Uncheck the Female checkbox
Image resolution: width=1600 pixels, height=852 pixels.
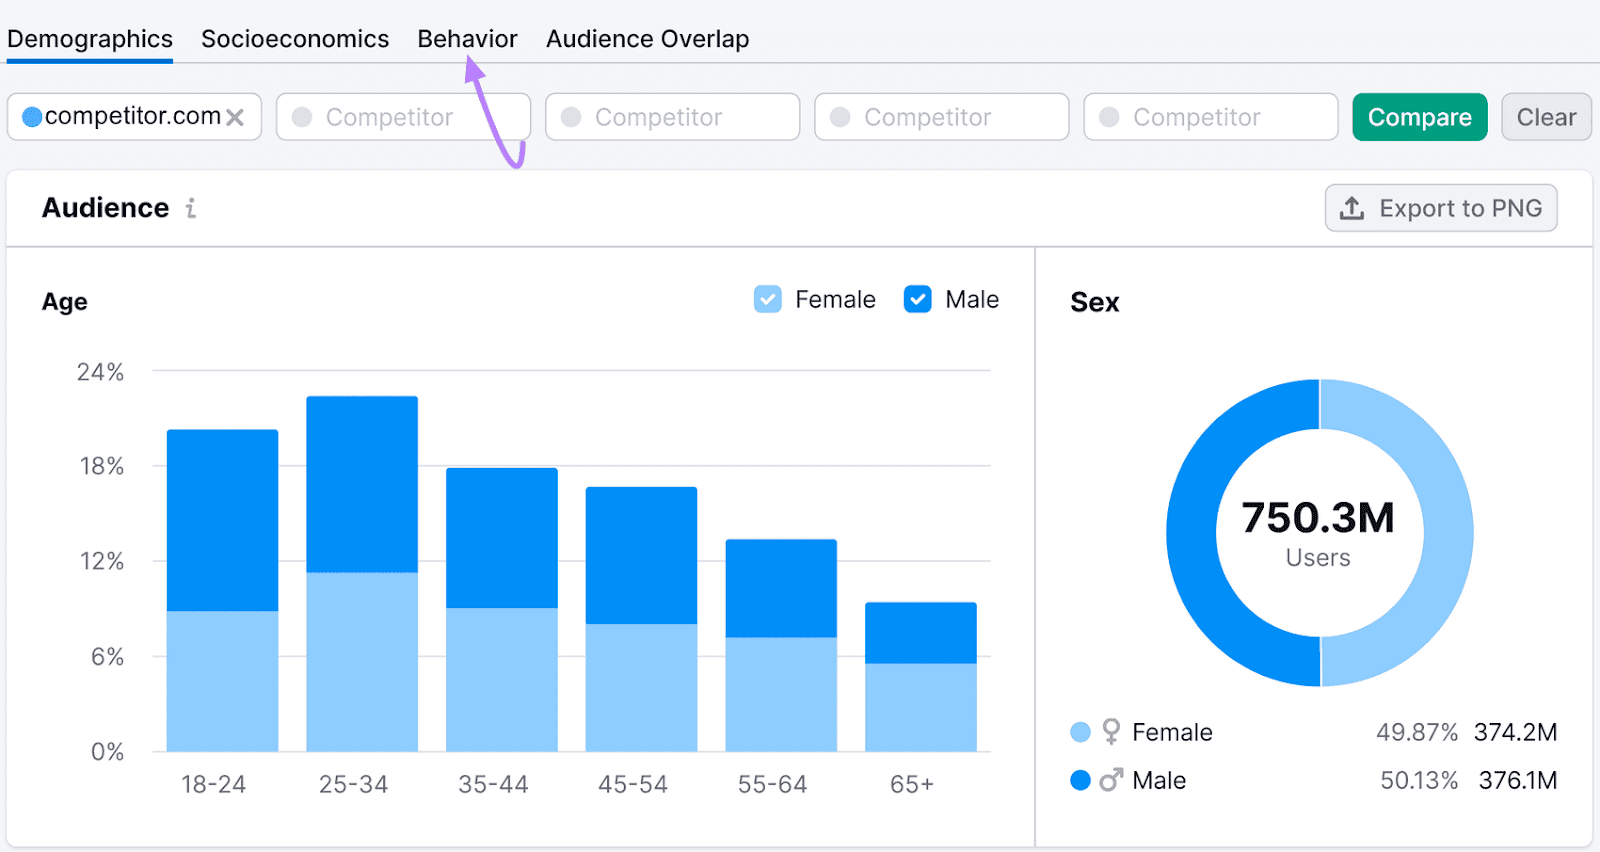click(767, 299)
